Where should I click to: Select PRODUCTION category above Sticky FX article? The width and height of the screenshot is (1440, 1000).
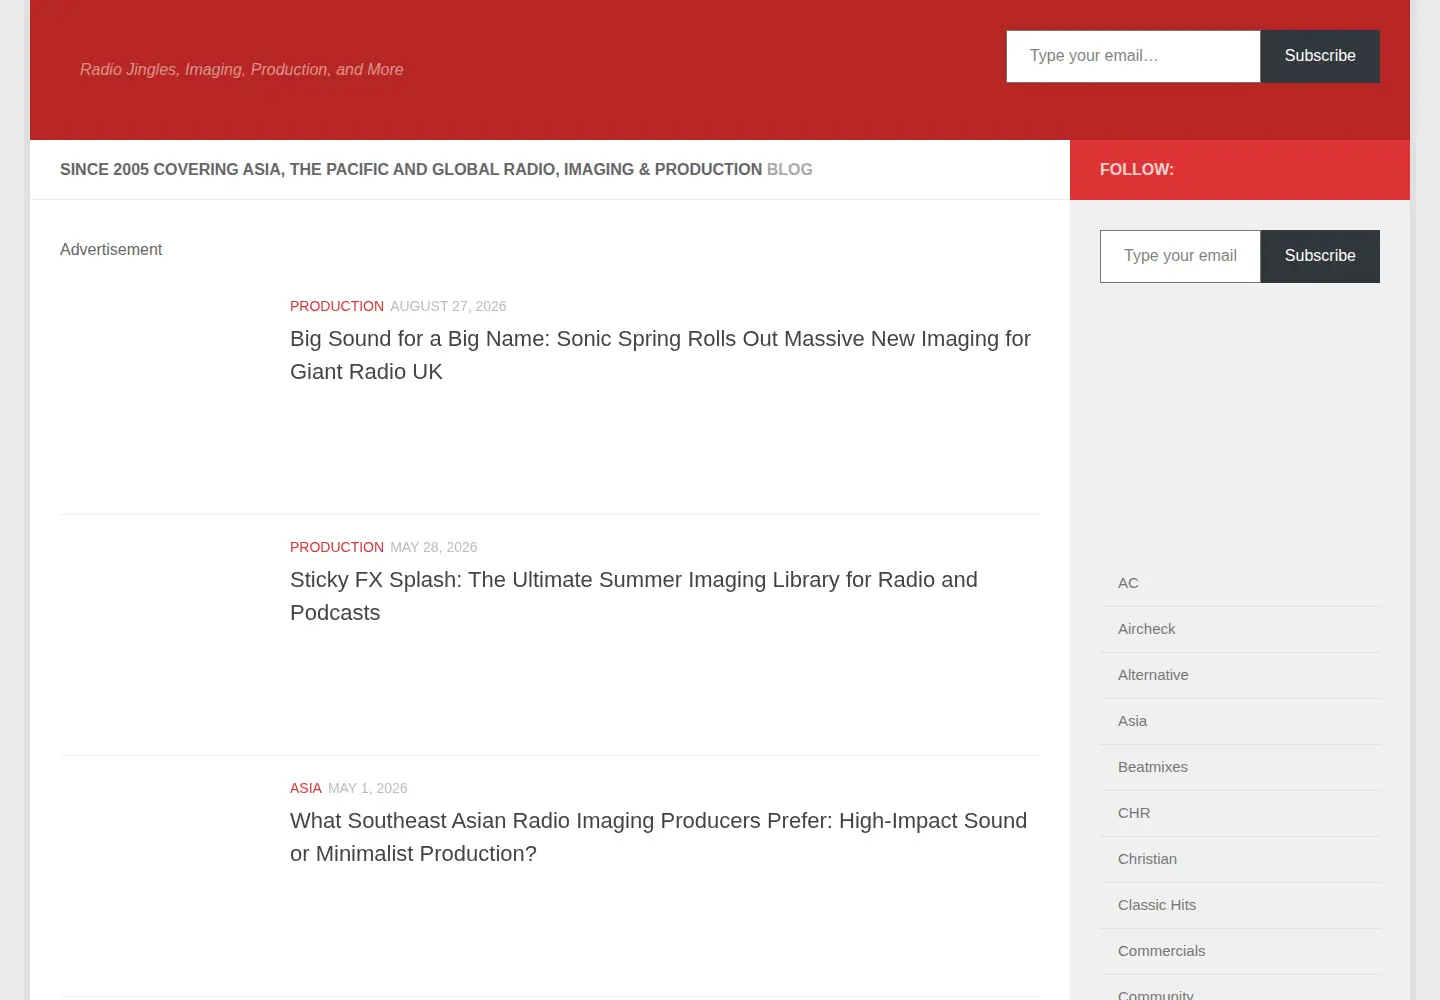pyautogui.click(x=337, y=547)
